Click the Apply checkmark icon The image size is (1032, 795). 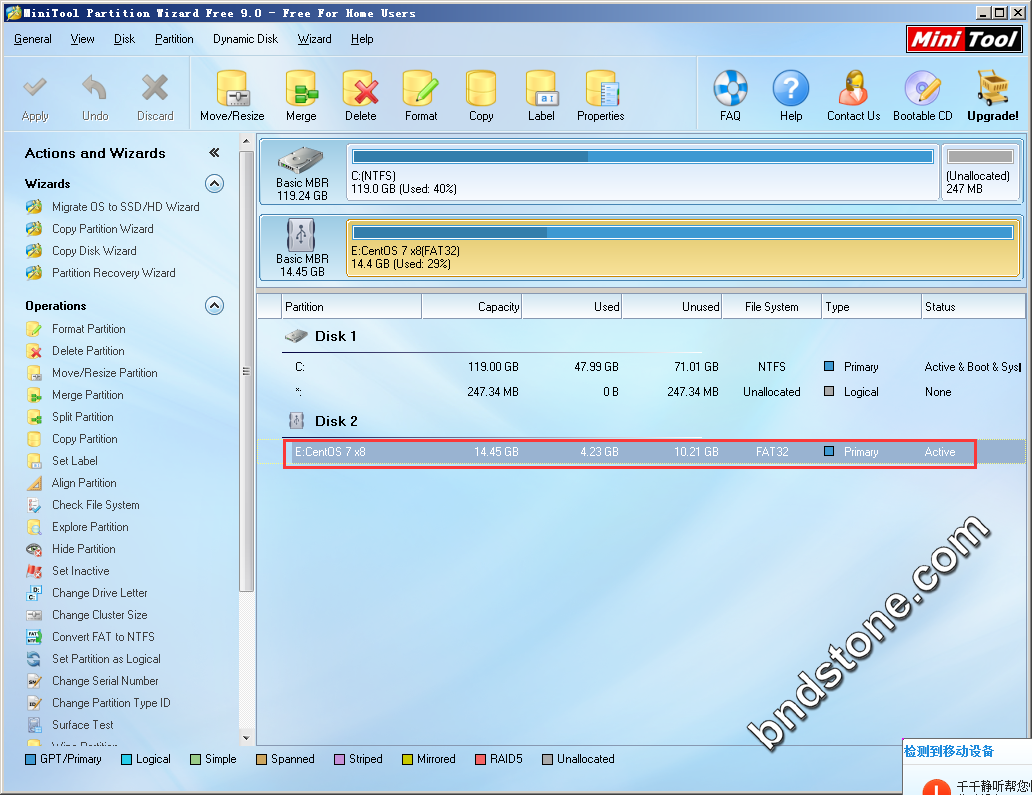pos(35,88)
